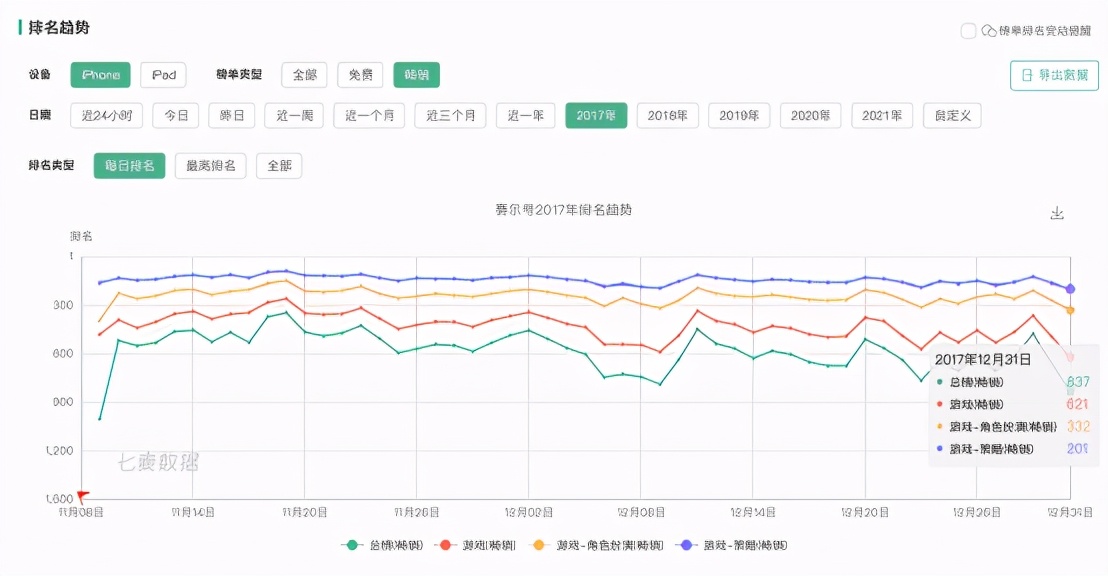Image resolution: width=1108 pixels, height=576 pixels.
Task: Select 畅销 from the chart type options
Action: pos(416,74)
